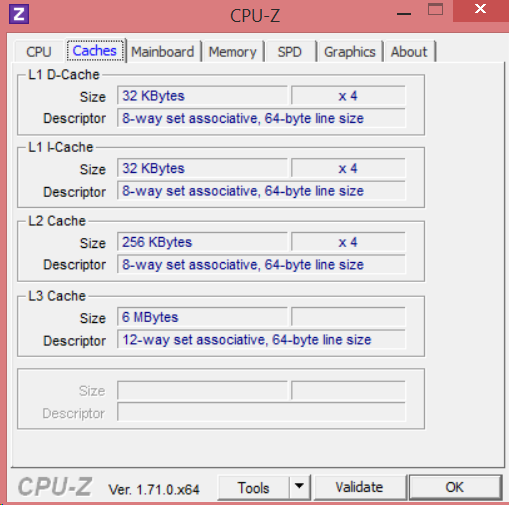The height and width of the screenshot is (505, 509).
Task: Open the About tab
Action: (x=409, y=52)
